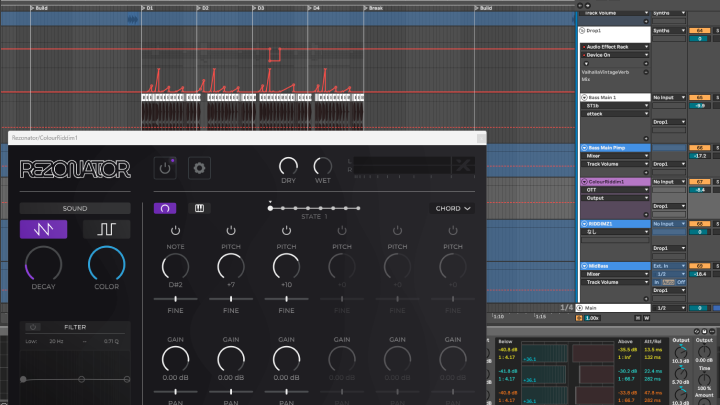Toggle power for the +10 pitch voice
Image resolution: width=720 pixels, height=405 pixels.
[x=287, y=230]
